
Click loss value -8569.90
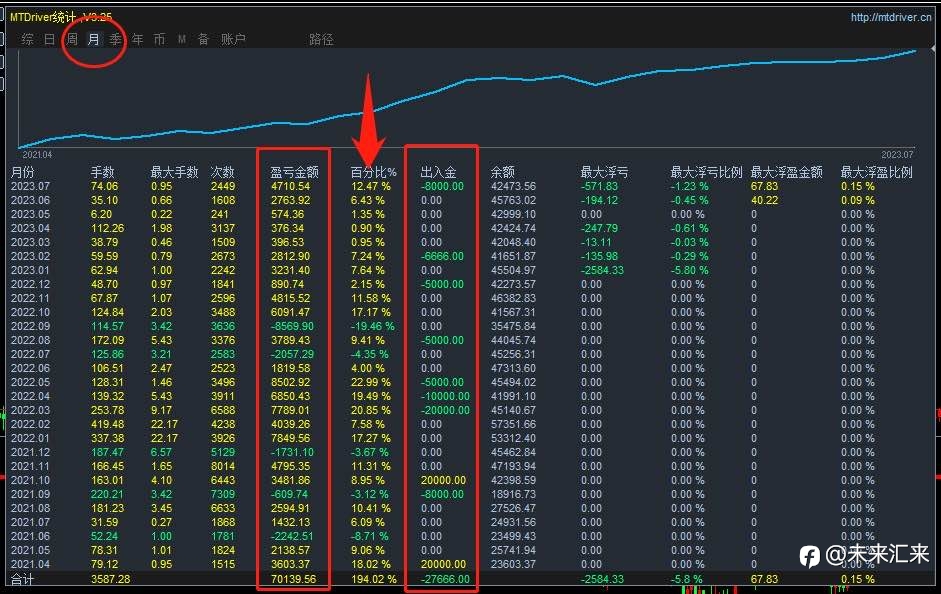pos(292,326)
